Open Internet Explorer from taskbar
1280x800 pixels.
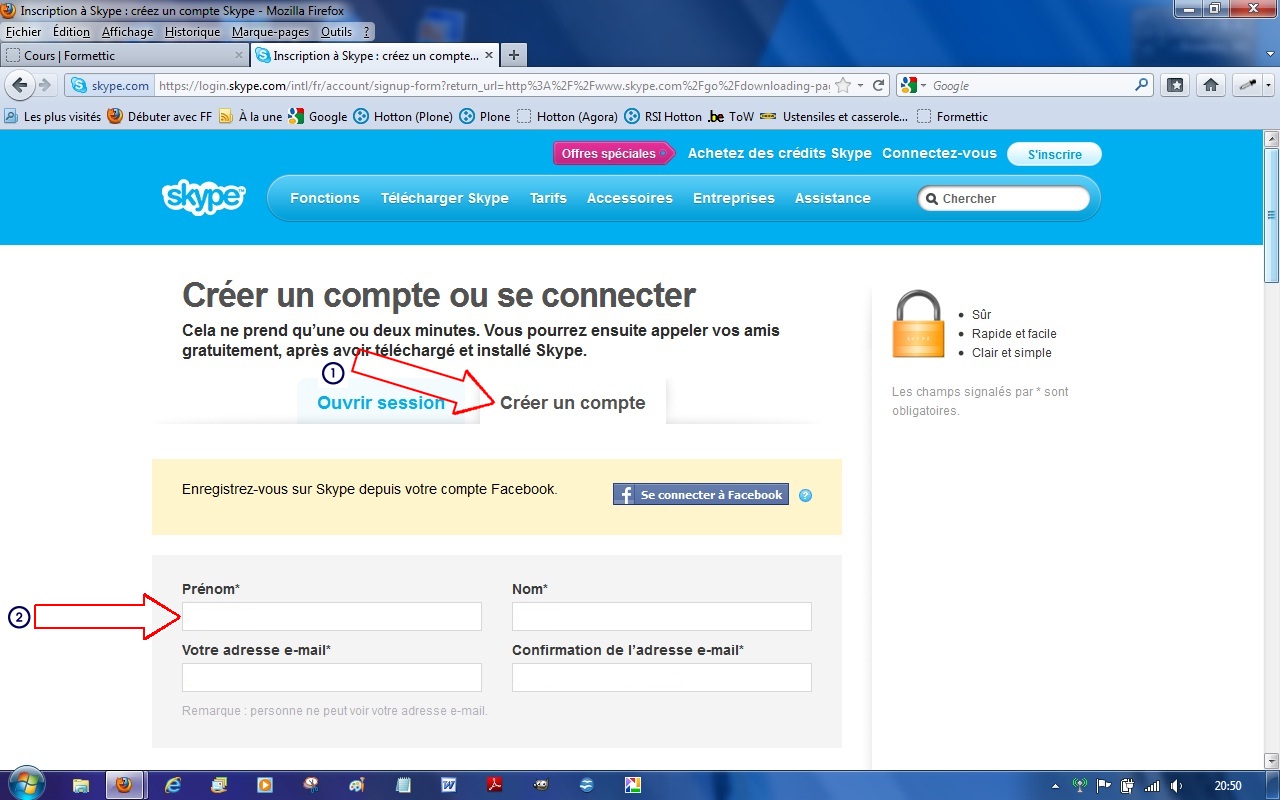(x=172, y=785)
